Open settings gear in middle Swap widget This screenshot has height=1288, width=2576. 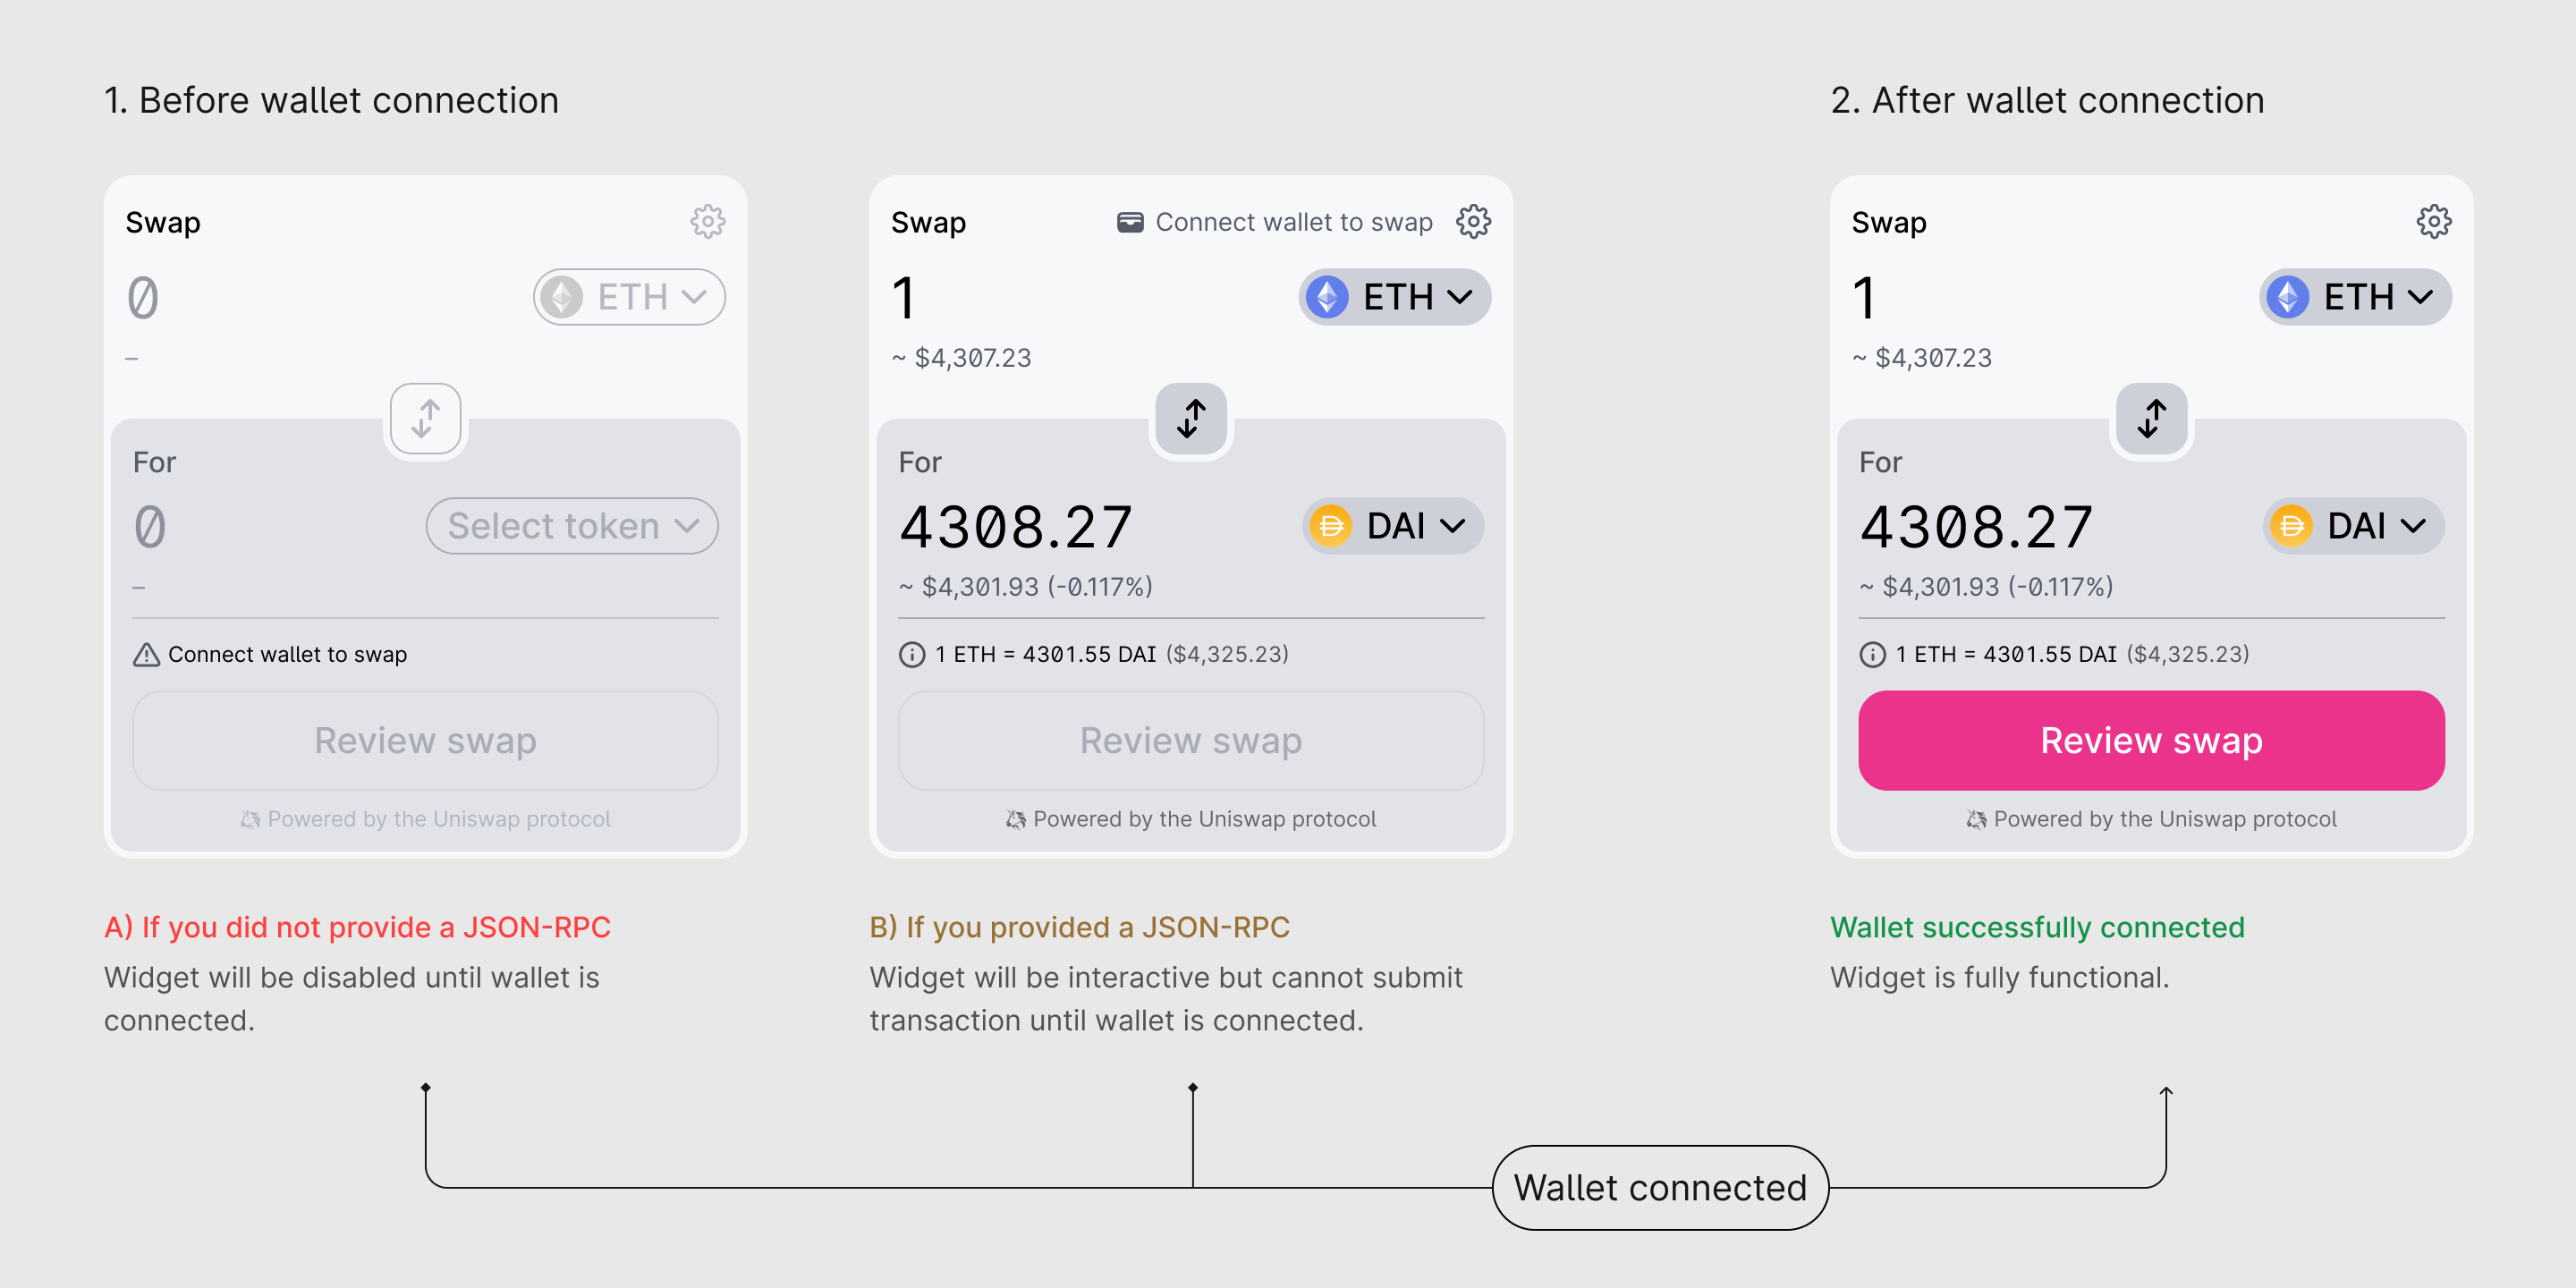1474,221
